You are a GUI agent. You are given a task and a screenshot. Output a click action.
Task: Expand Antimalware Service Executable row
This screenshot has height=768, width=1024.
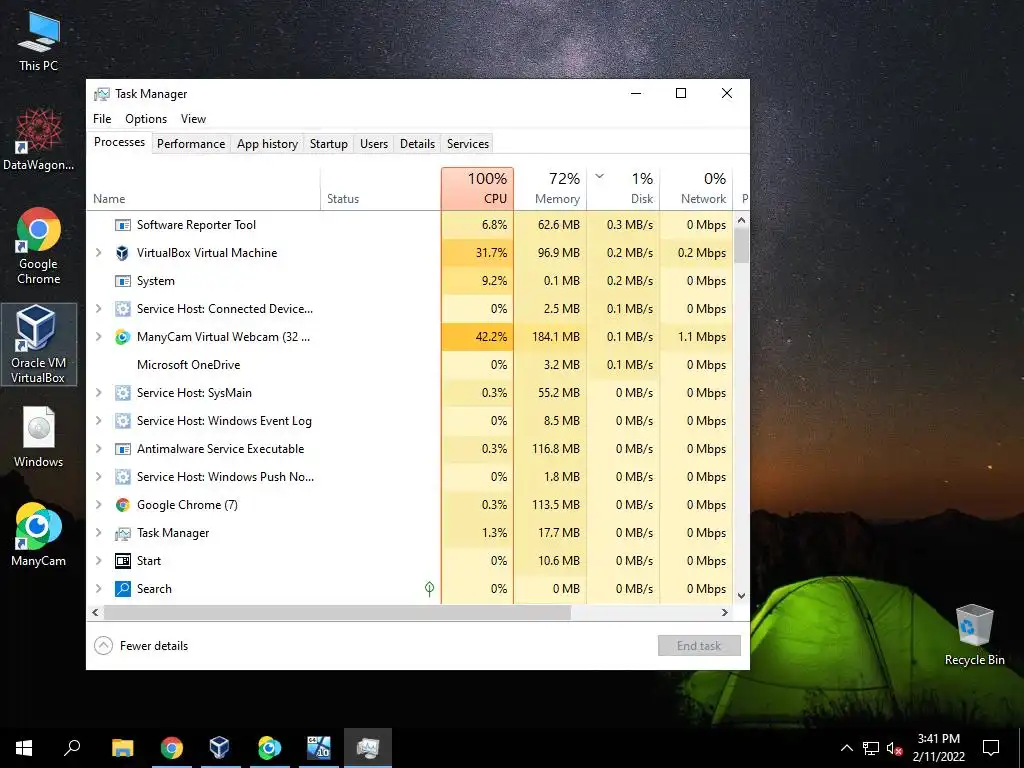pyautogui.click(x=99, y=449)
